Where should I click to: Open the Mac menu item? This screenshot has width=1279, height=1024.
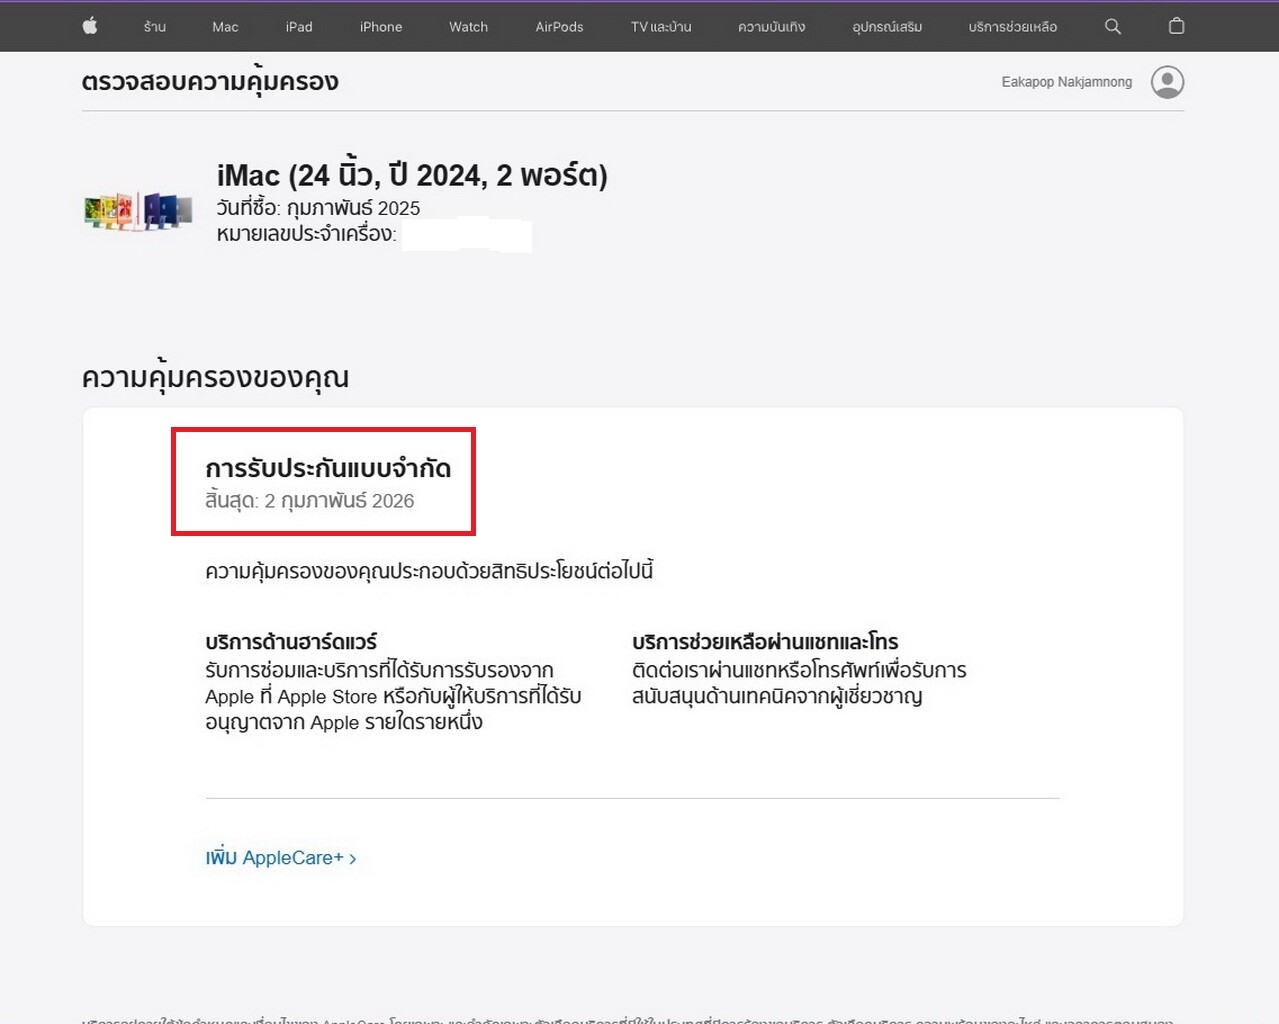coord(225,27)
